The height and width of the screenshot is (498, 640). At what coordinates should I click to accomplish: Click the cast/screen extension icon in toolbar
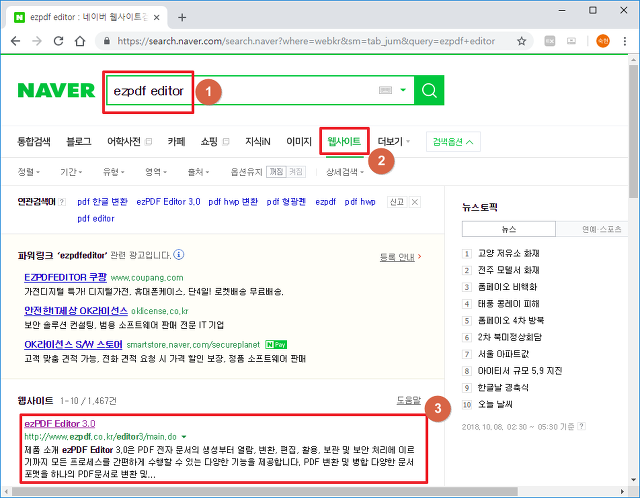pyautogui.click(x=571, y=41)
